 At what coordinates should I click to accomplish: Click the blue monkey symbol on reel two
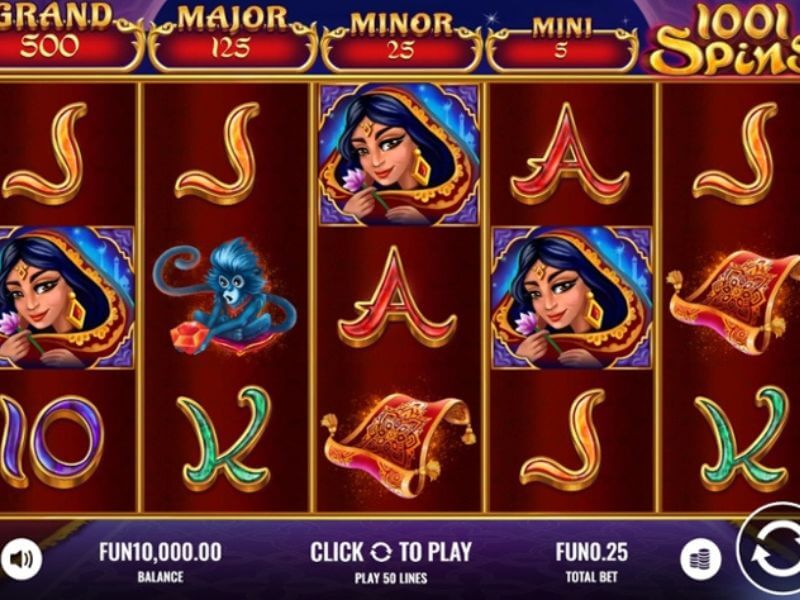[224, 297]
